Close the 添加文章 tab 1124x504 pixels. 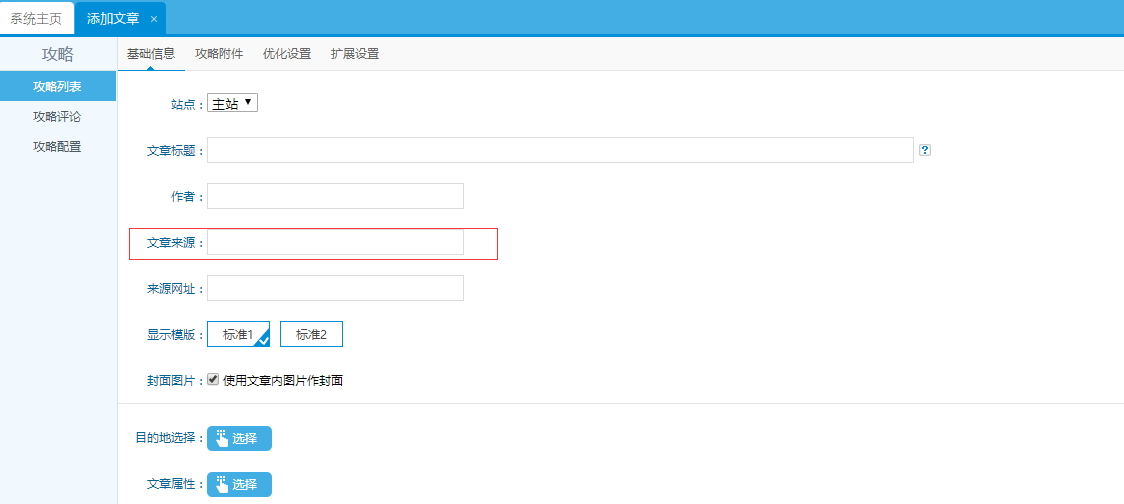point(153,19)
